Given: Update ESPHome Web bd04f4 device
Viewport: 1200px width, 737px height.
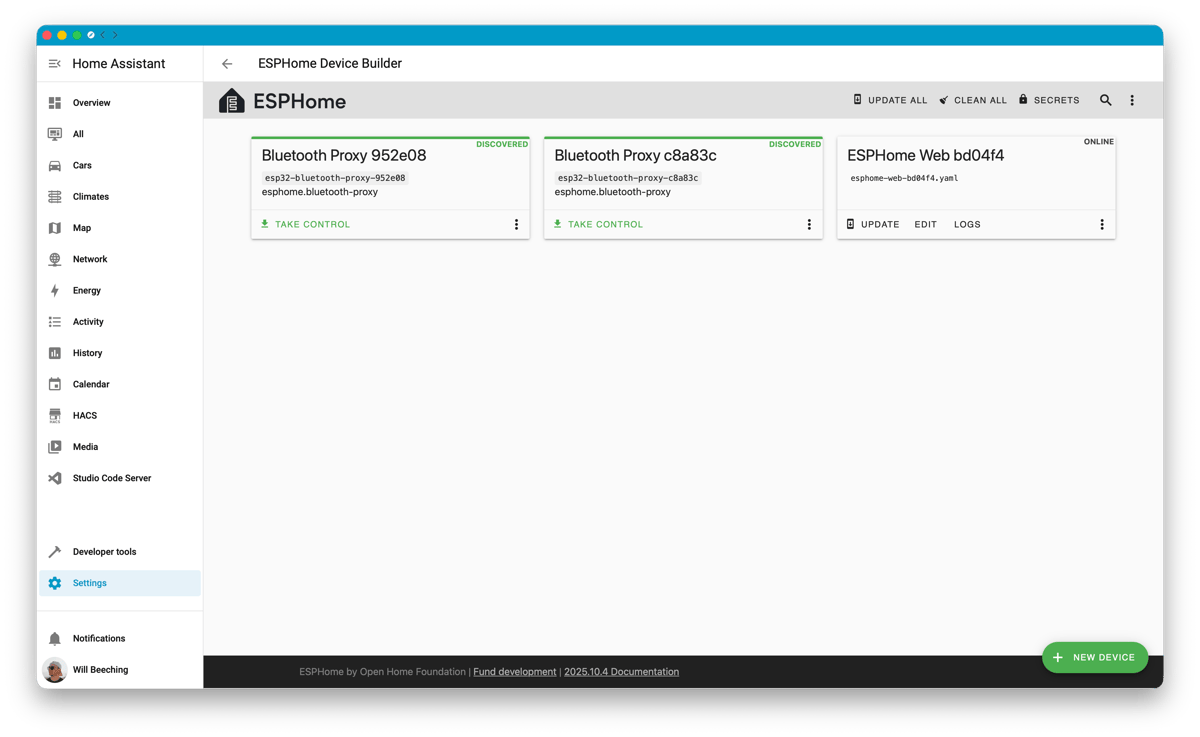Looking at the screenshot, I should pyautogui.click(x=873, y=224).
